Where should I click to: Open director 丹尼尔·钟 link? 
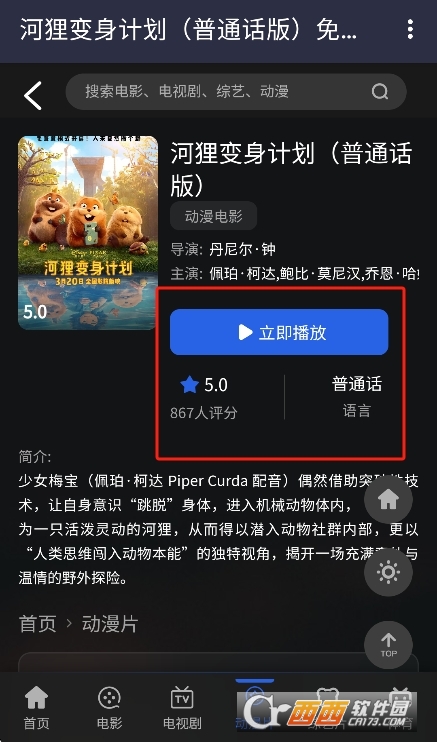click(x=242, y=249)
